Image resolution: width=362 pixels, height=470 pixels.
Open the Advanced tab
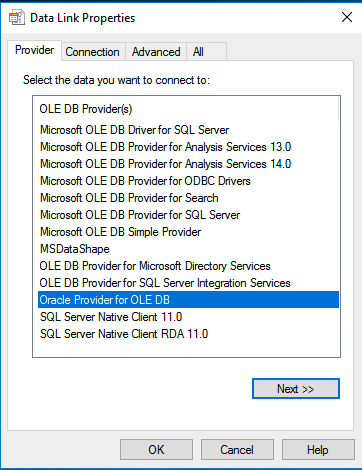click(156, 52)
